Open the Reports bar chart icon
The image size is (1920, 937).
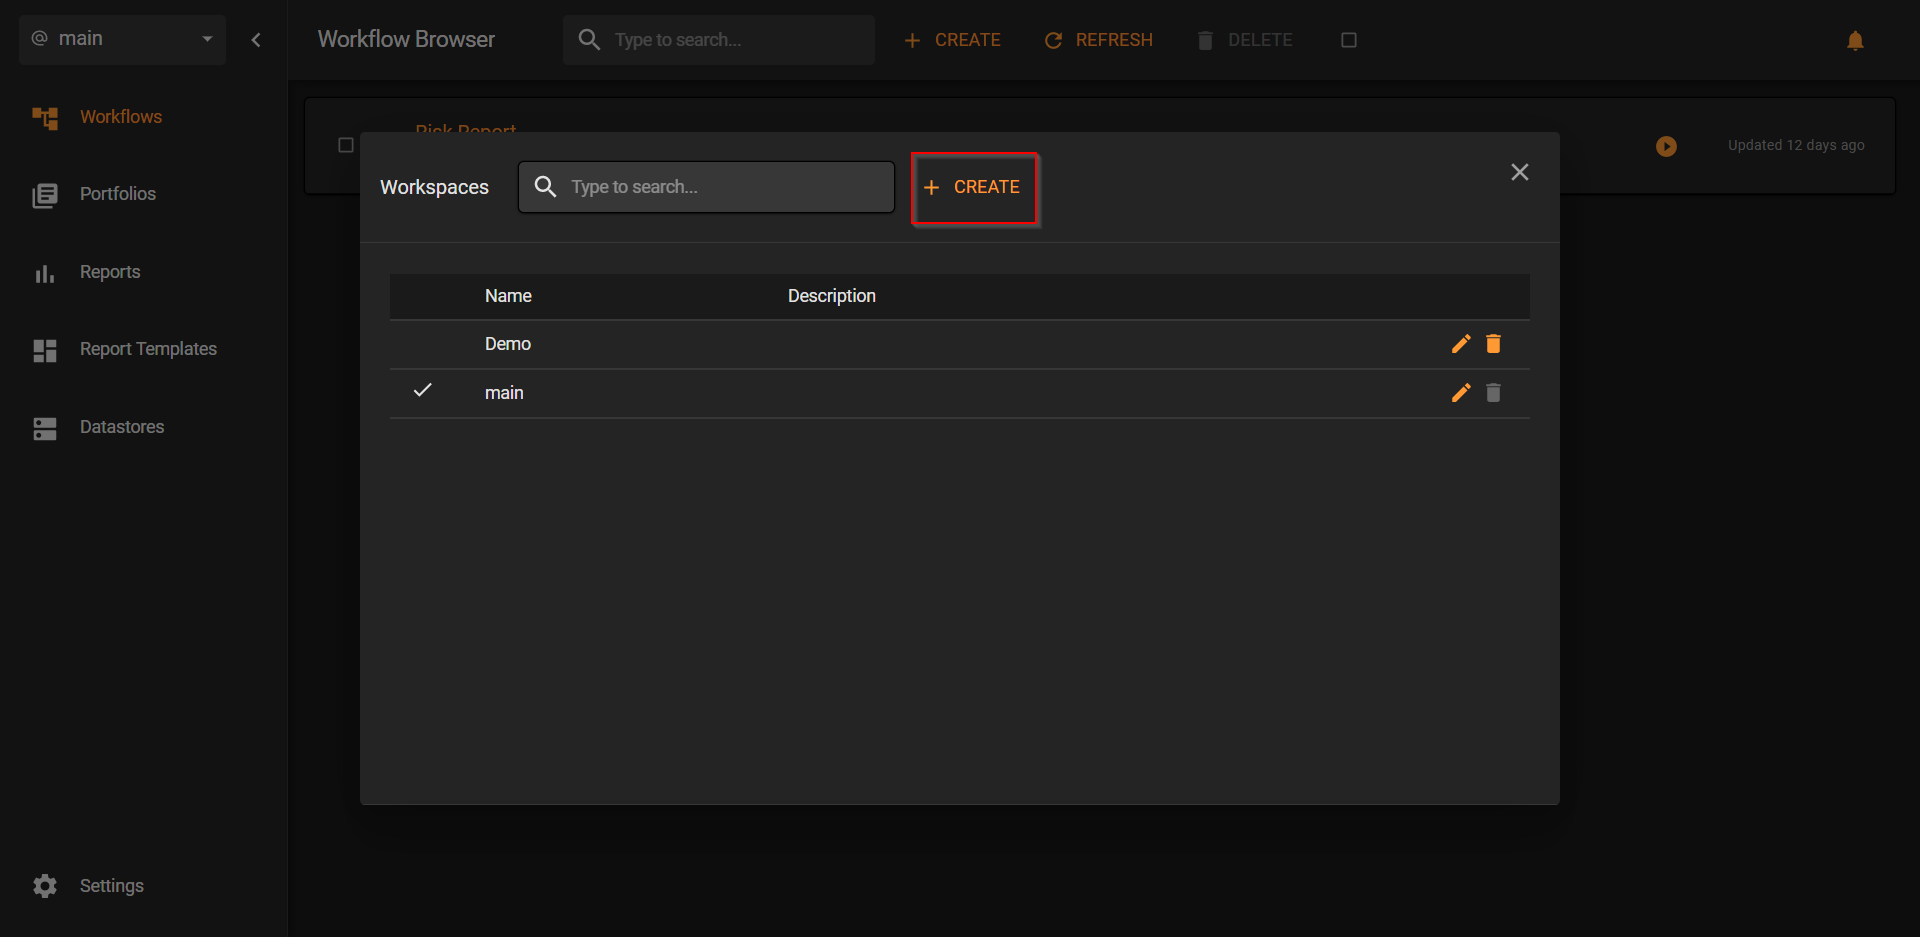[x=45, y=273]
